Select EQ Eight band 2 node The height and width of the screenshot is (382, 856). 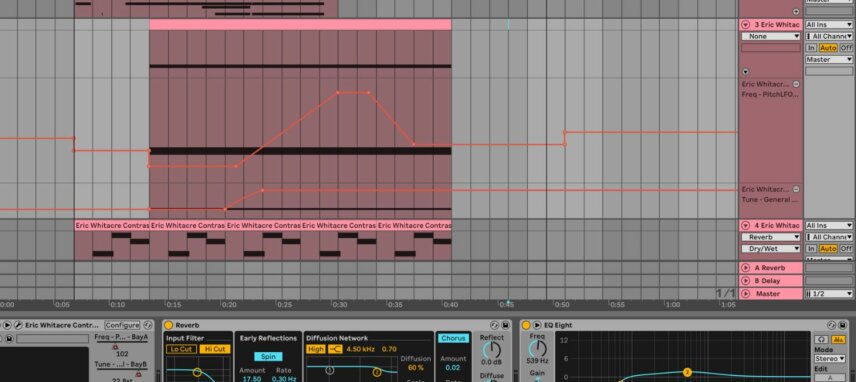tap(687, 372)
